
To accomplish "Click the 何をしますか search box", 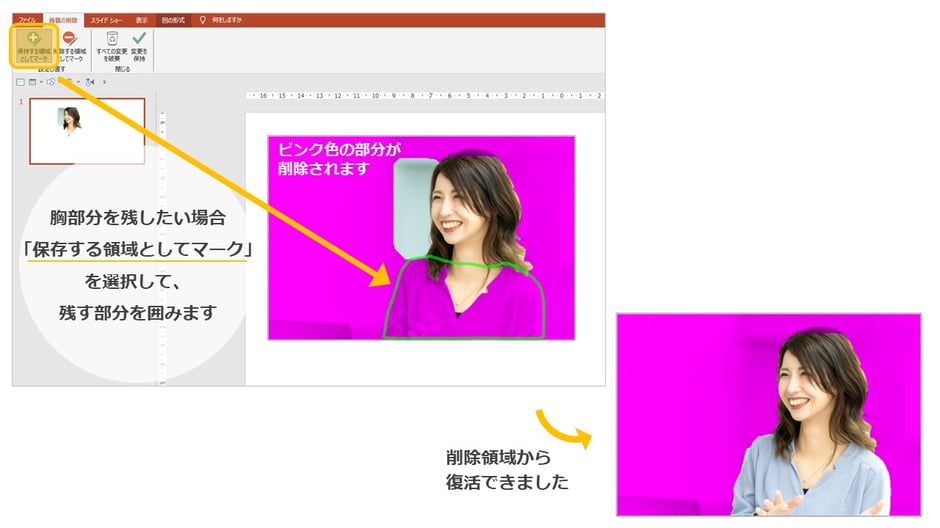I will 226,20.
